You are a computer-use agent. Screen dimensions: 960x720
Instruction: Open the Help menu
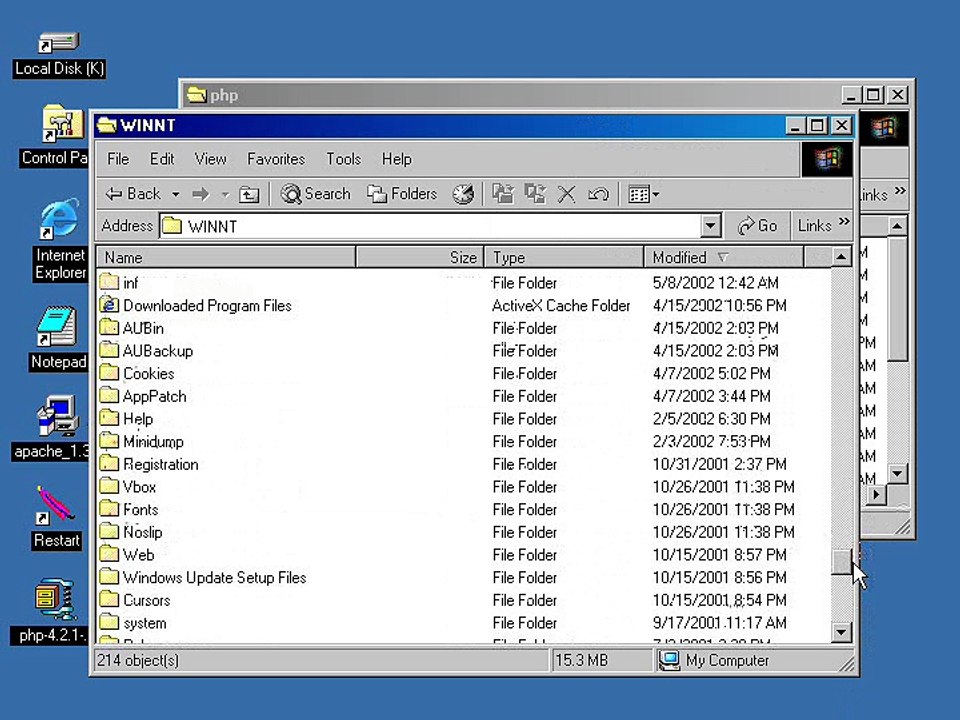pos(397,159)
